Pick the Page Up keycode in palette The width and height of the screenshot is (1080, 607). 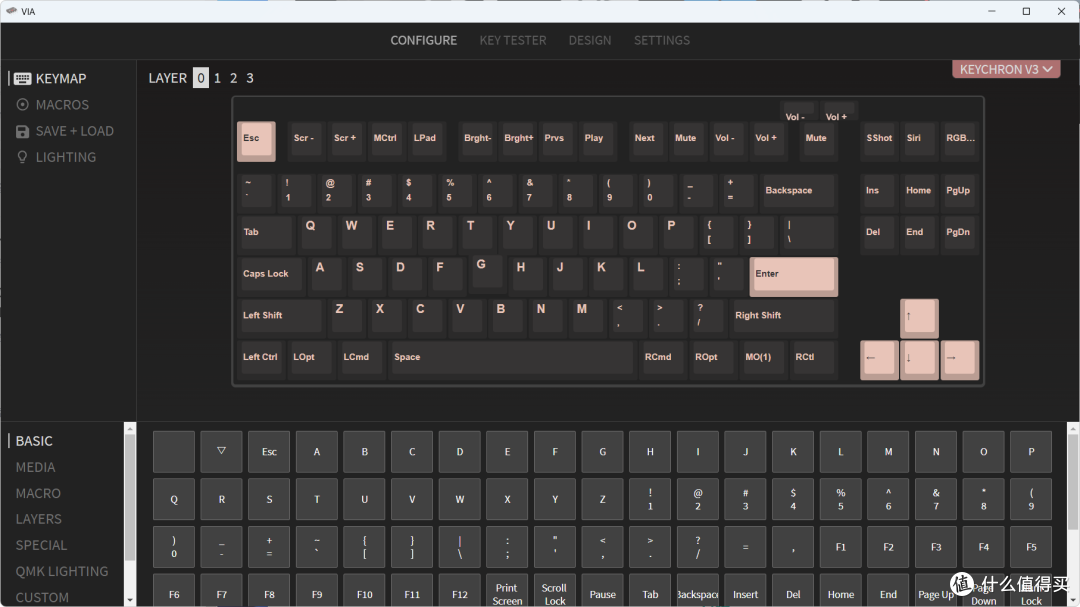click(935, 591)
